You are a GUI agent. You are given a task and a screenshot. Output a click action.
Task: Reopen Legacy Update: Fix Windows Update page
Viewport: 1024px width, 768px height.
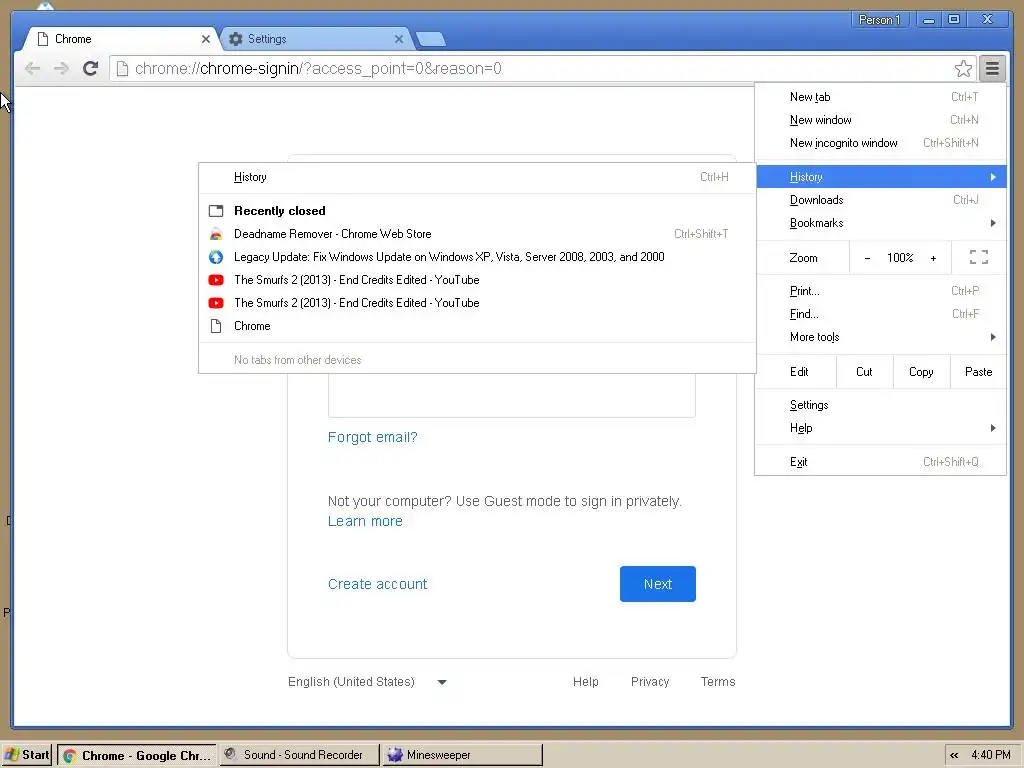tap(477, 257)
